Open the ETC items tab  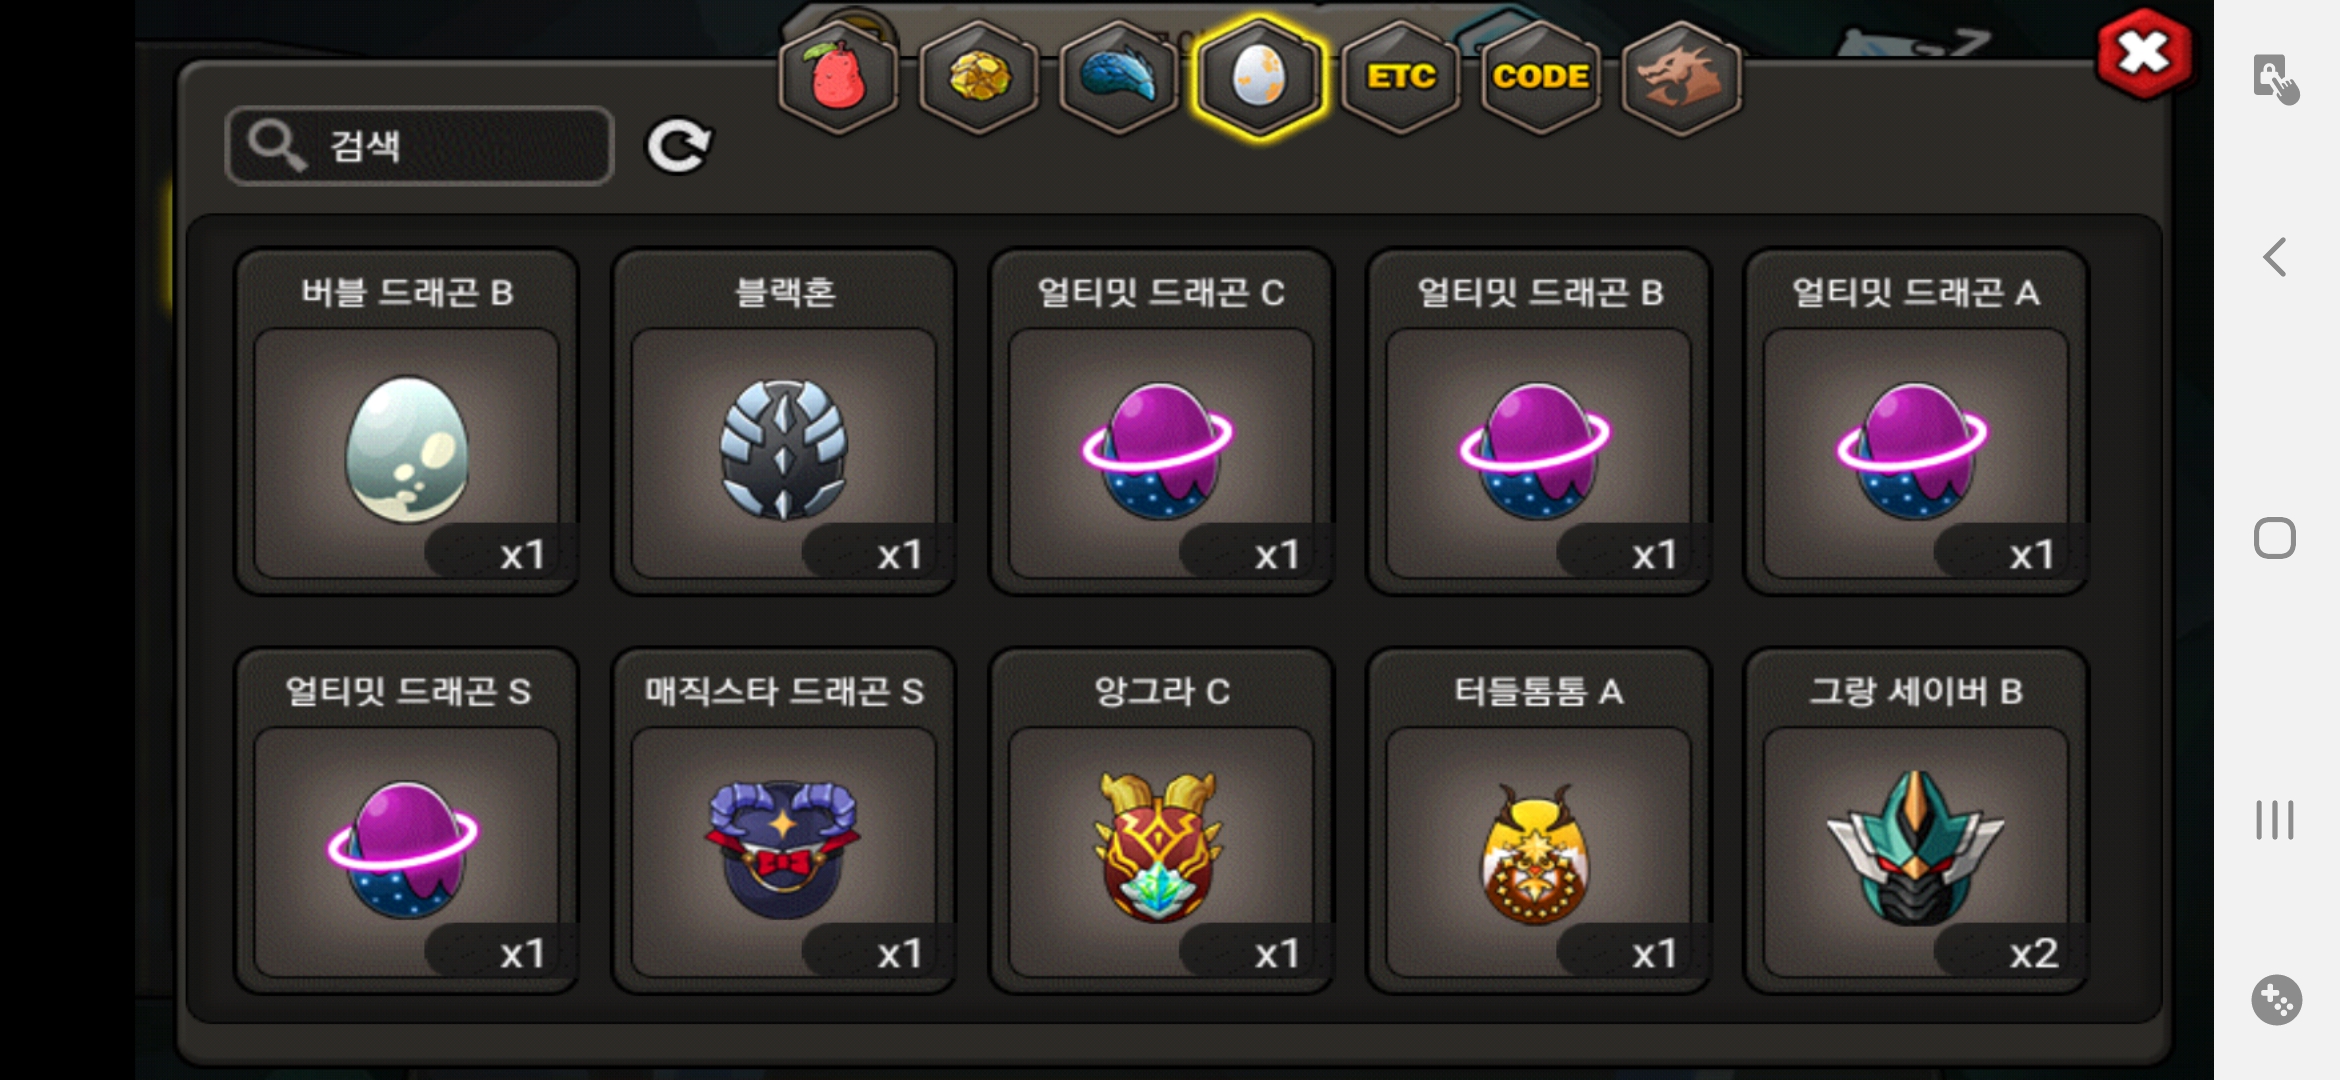pyautogui.click(x=1401, y=77)
